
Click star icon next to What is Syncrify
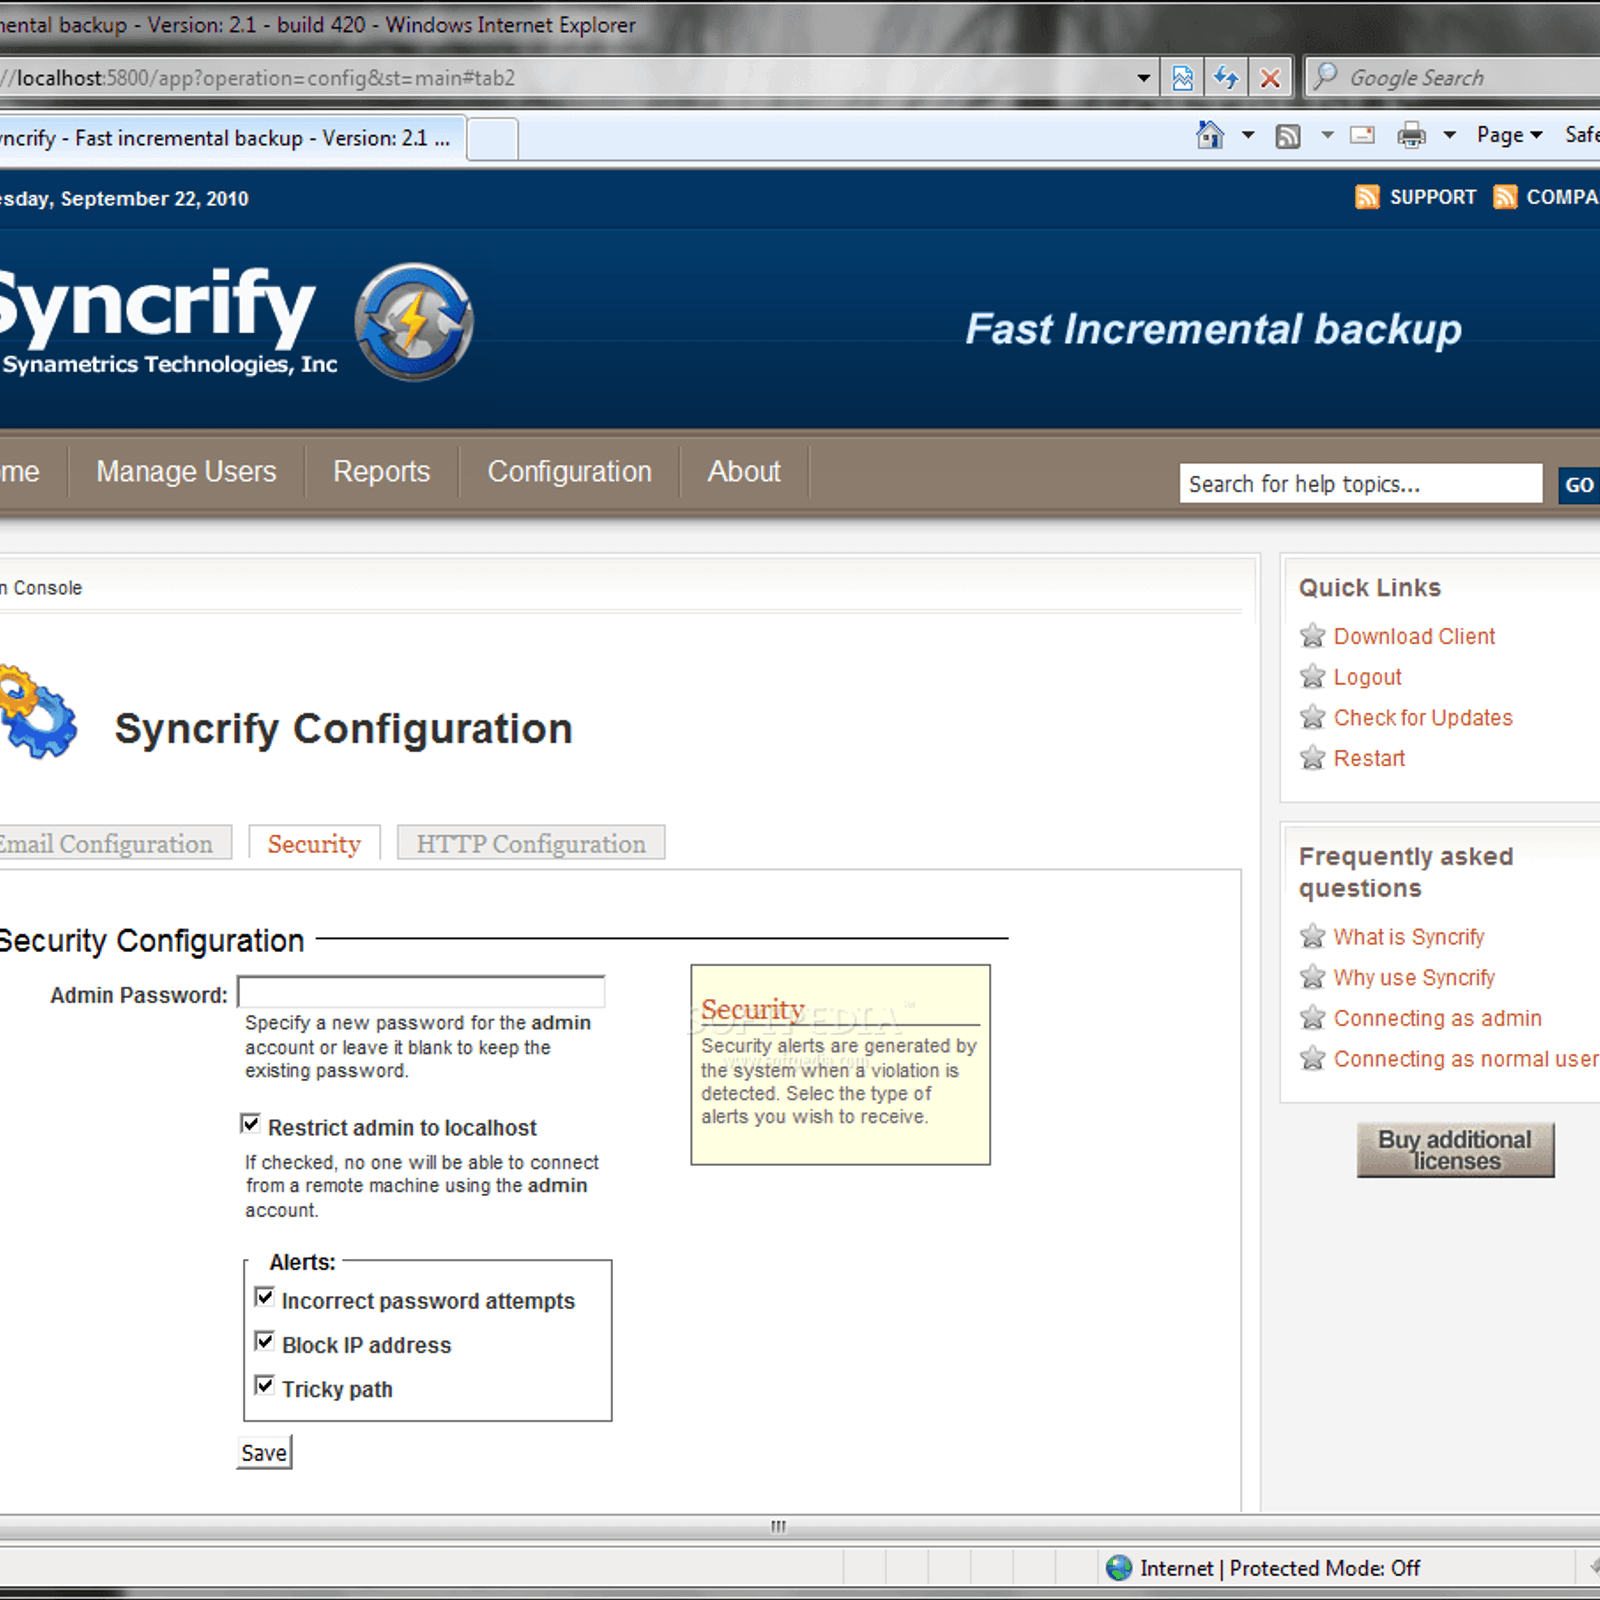coord(1312,937)
